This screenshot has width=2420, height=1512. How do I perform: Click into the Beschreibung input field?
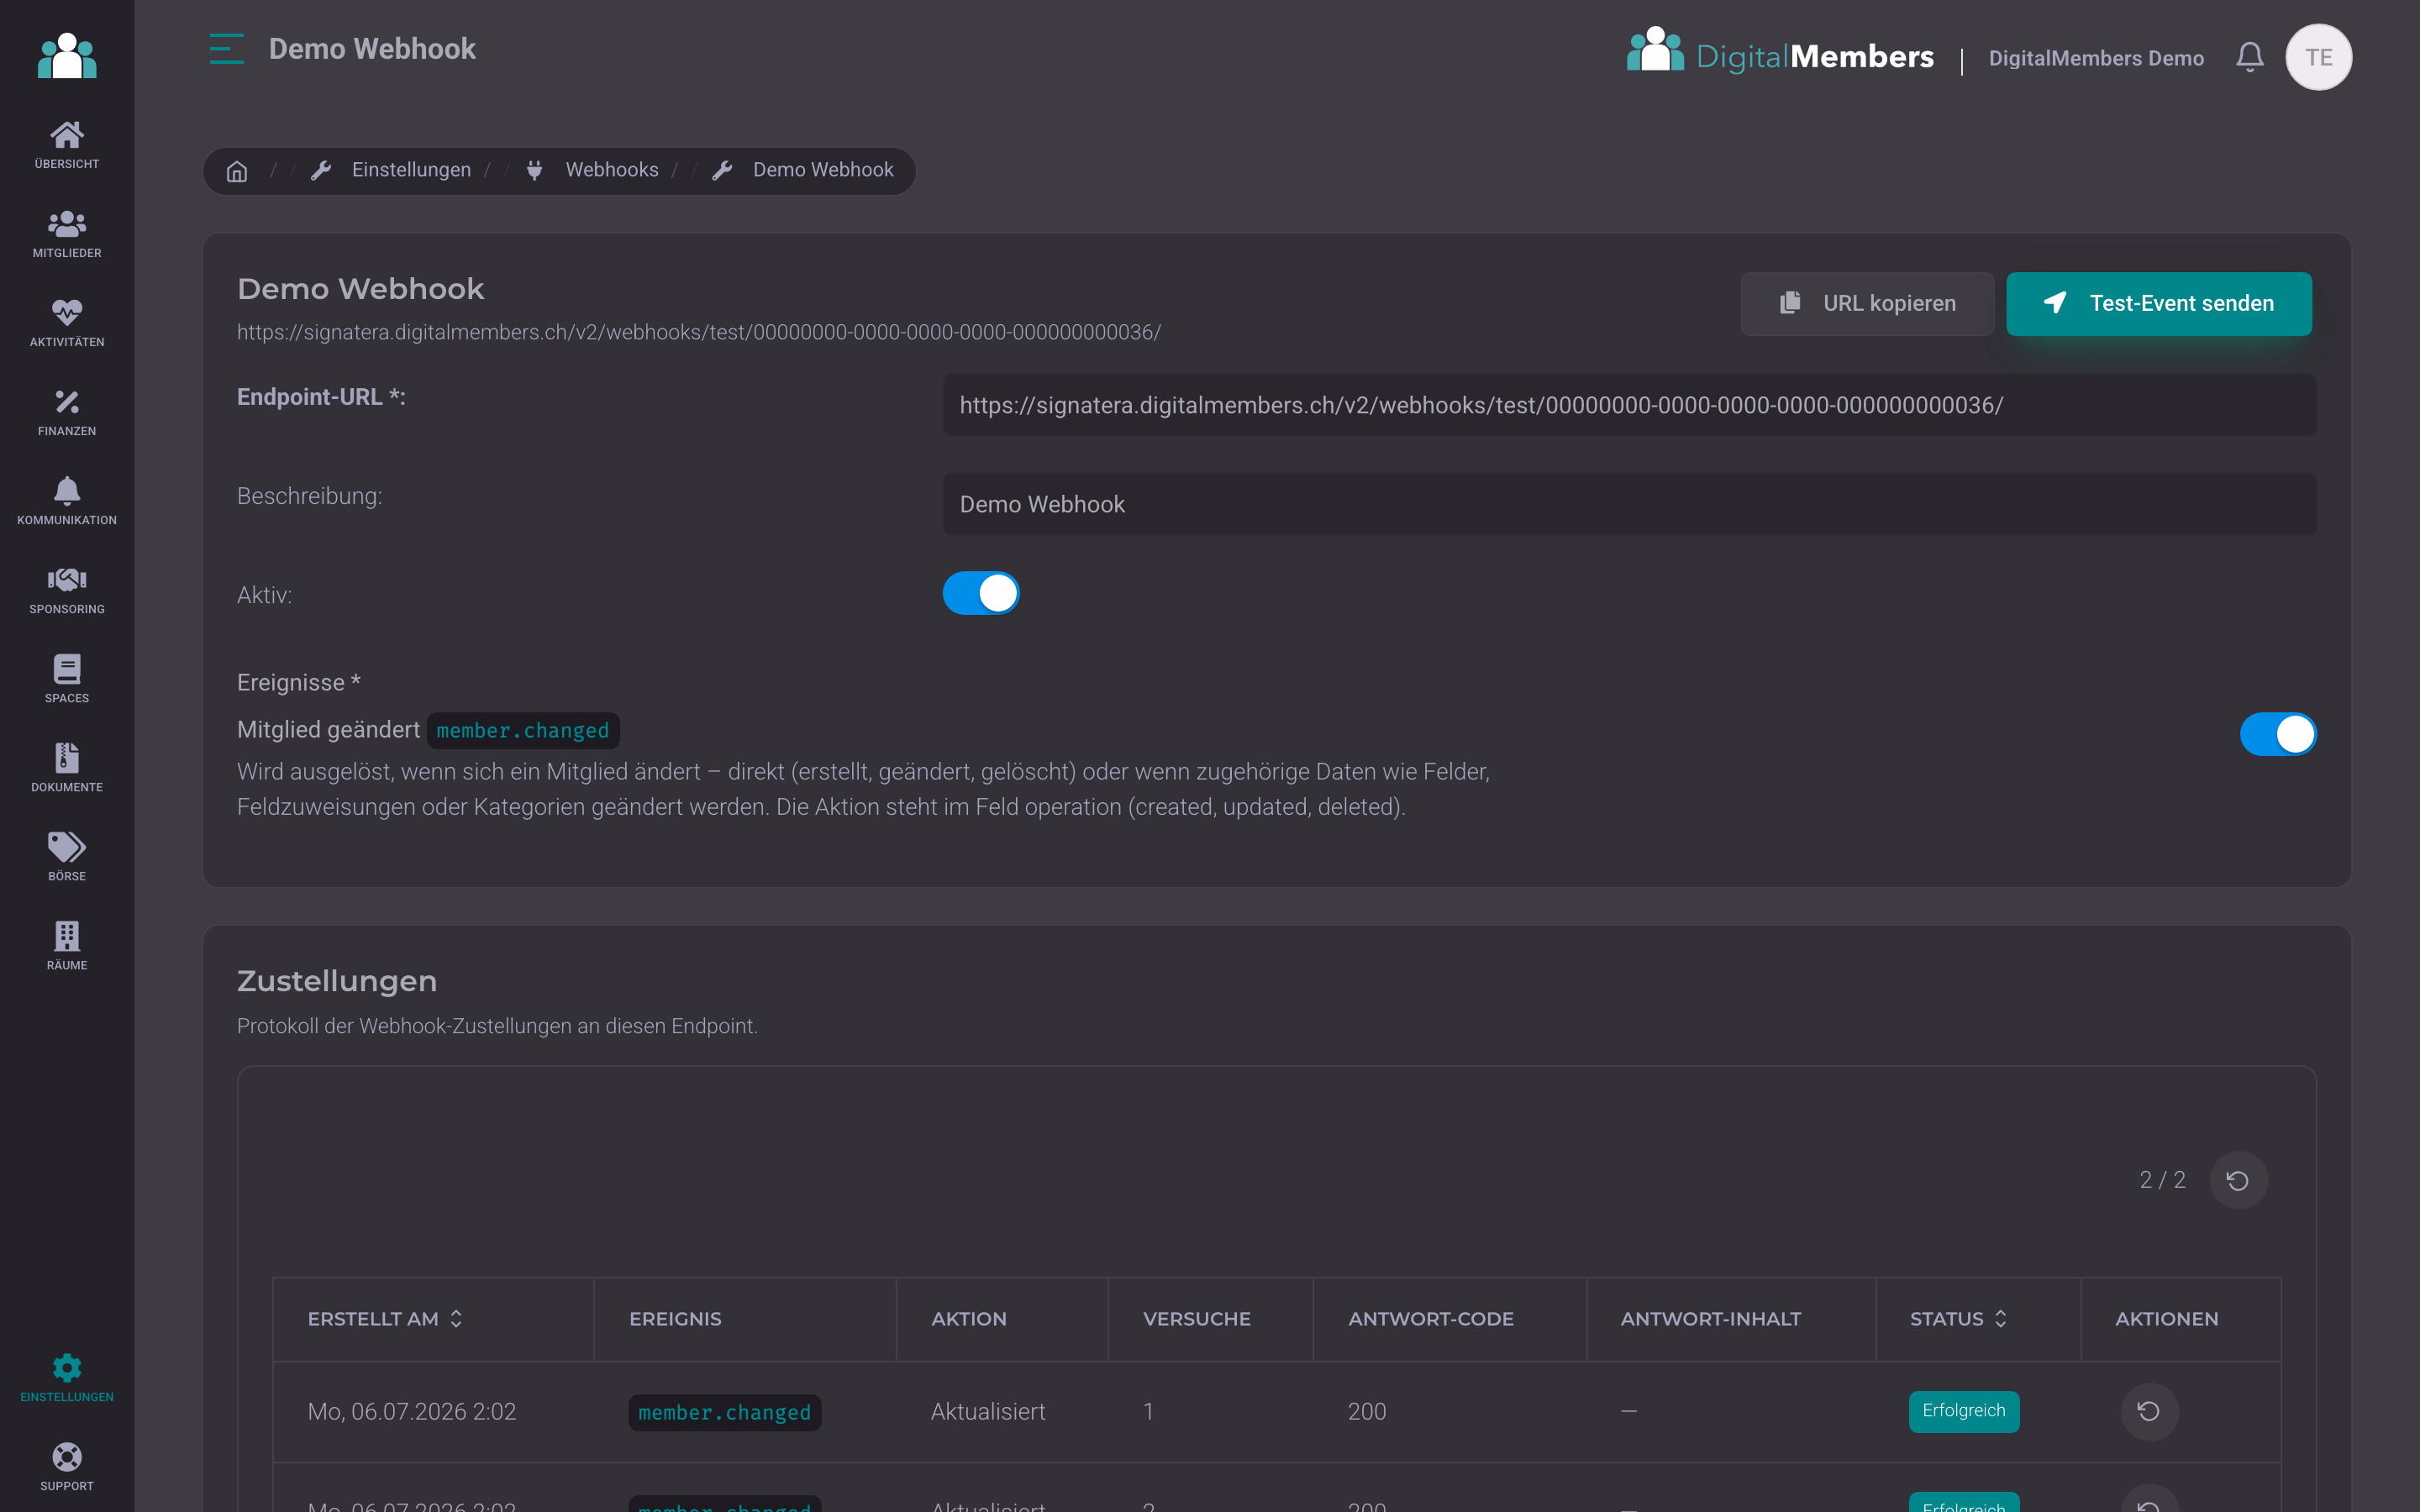(1629, 504)
